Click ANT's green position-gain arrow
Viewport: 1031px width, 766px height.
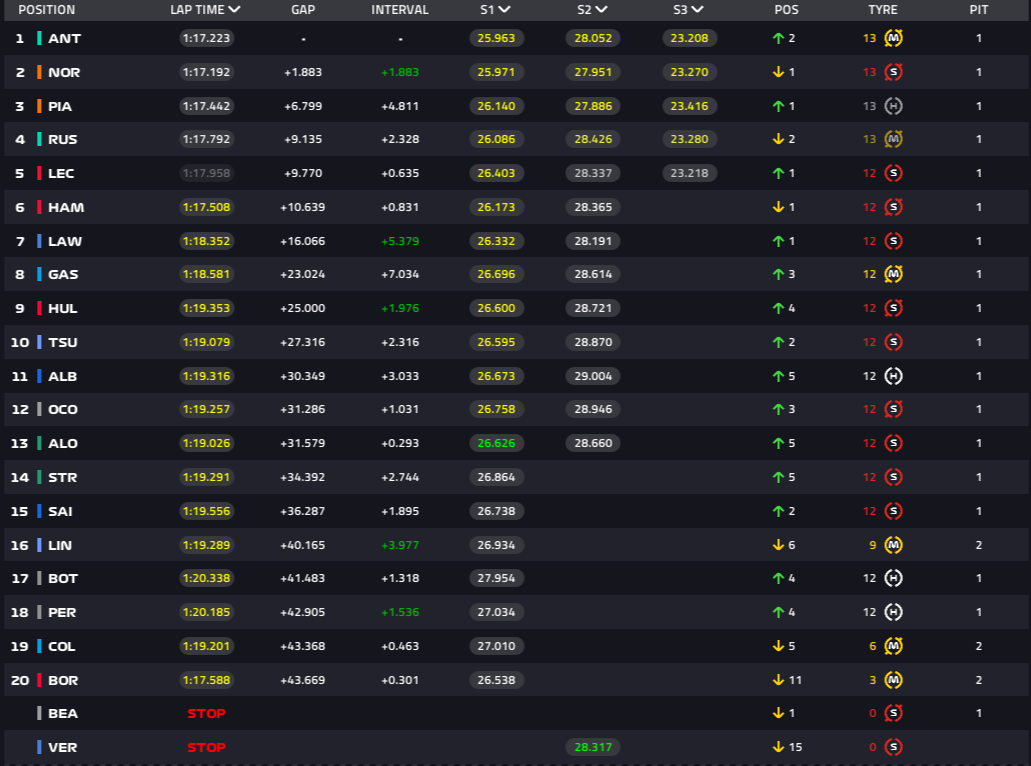point(779,38)
